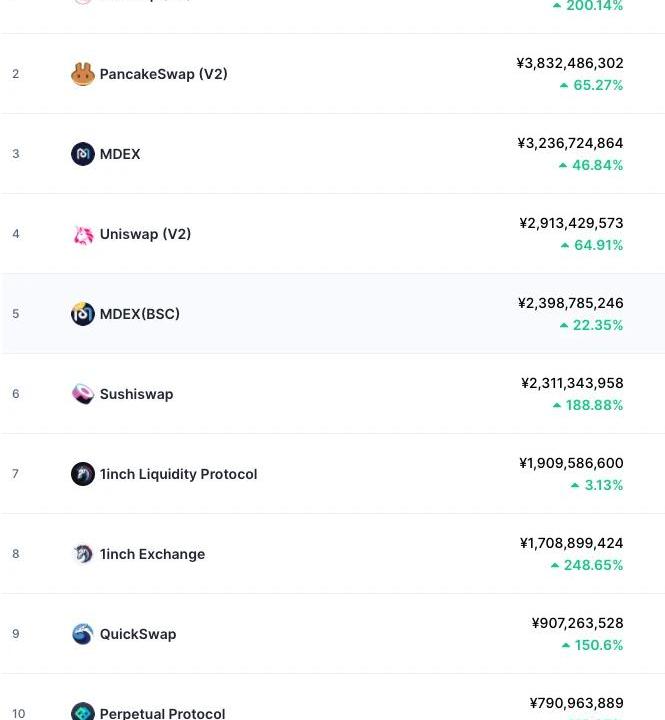Open the Uniswap (V2) name link
The image size is (665, 720).
point(145,234)
